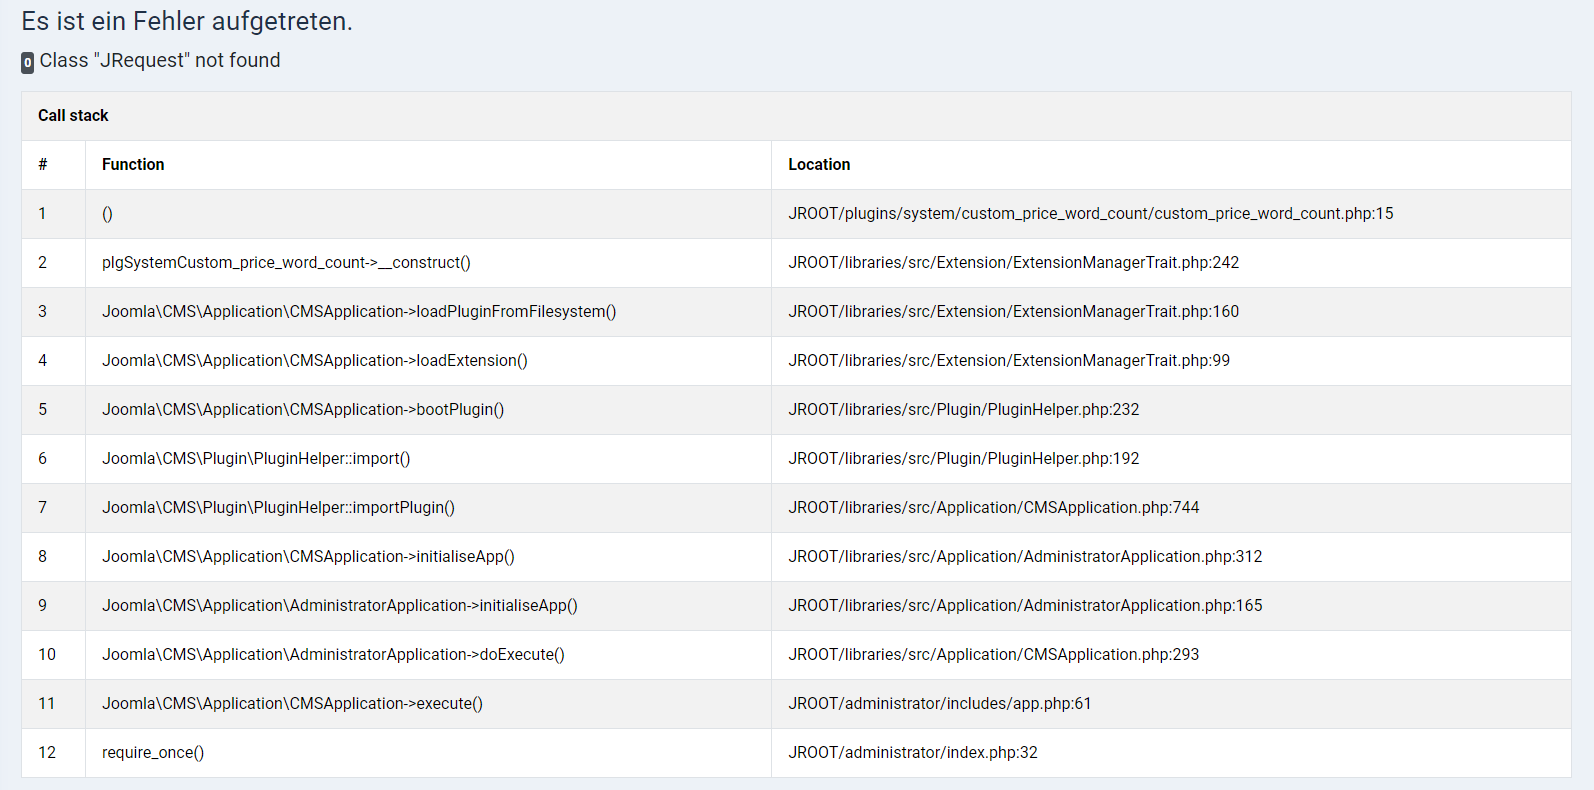Click the error code 0 badge
1594x790 pixels.
pos(27,62)
